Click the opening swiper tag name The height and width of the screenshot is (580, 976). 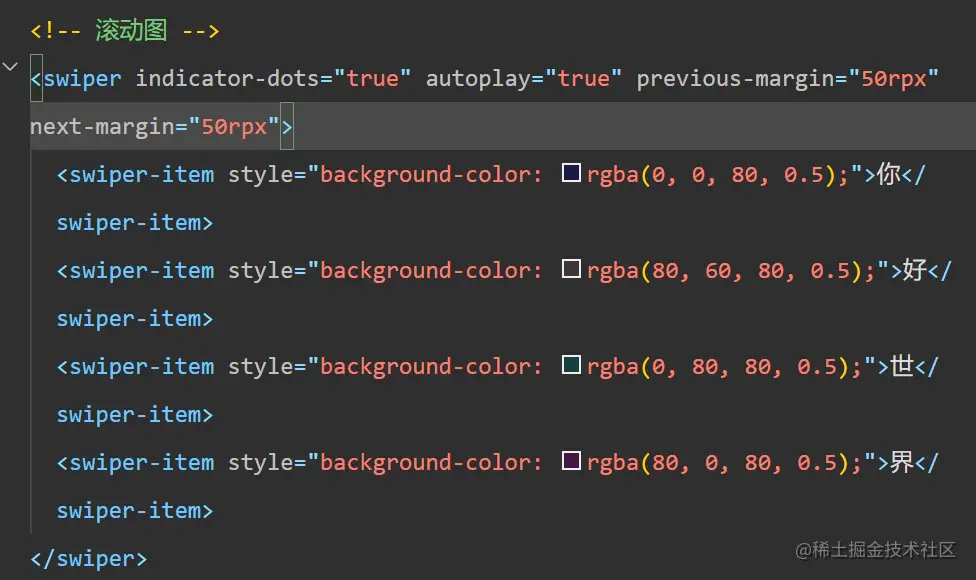(x=82, y=78)
